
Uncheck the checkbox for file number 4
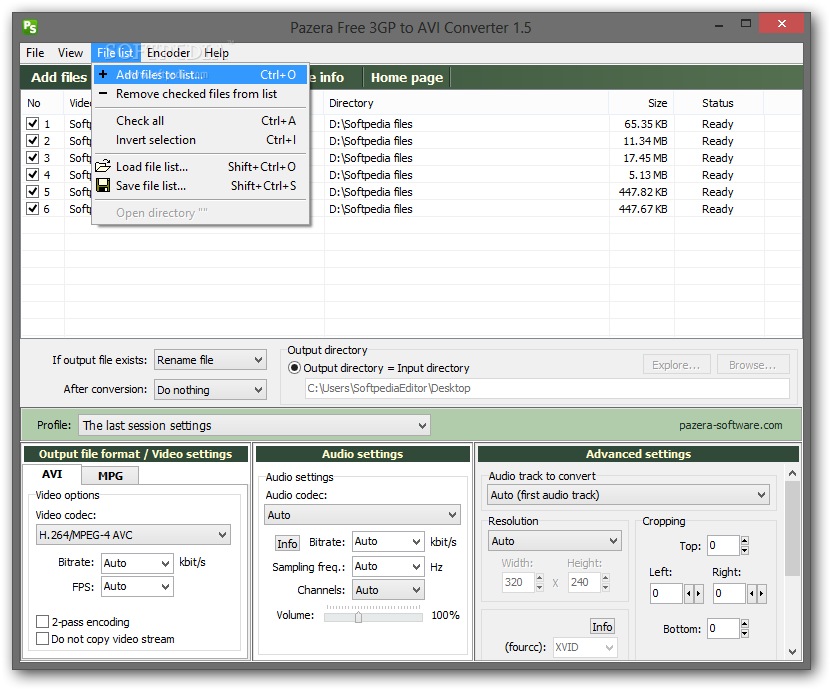coord(32,174)
